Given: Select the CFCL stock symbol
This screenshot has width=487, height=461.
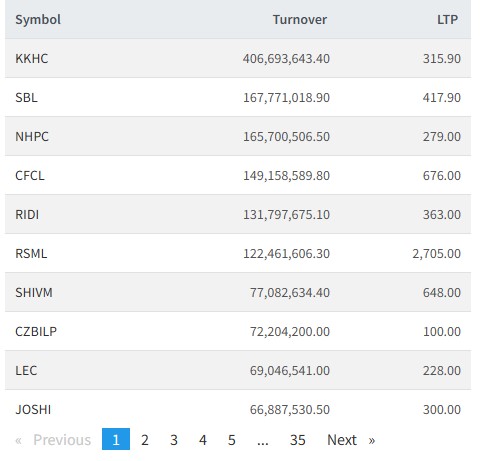Looking at the screenshot, I should click(30, 175).
